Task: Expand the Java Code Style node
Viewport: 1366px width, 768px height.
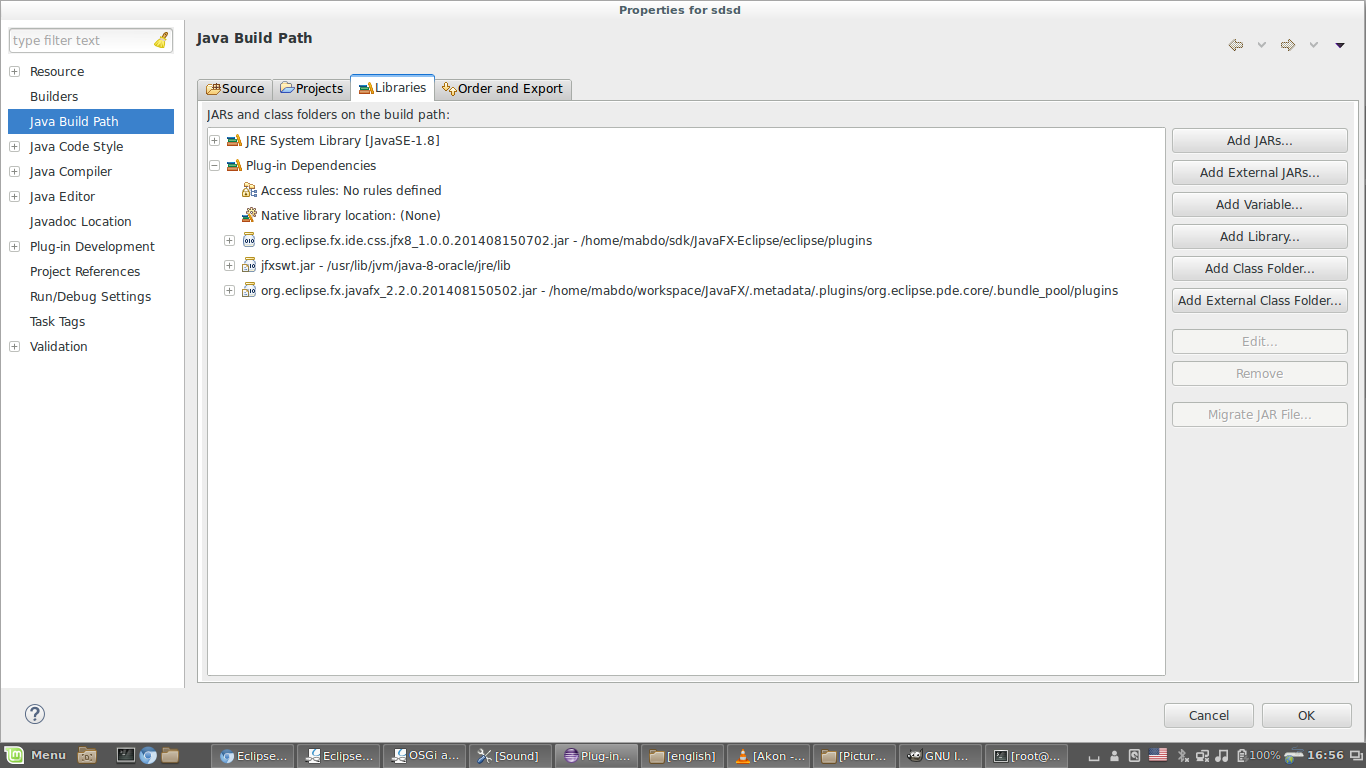Action: click(14, 147)
